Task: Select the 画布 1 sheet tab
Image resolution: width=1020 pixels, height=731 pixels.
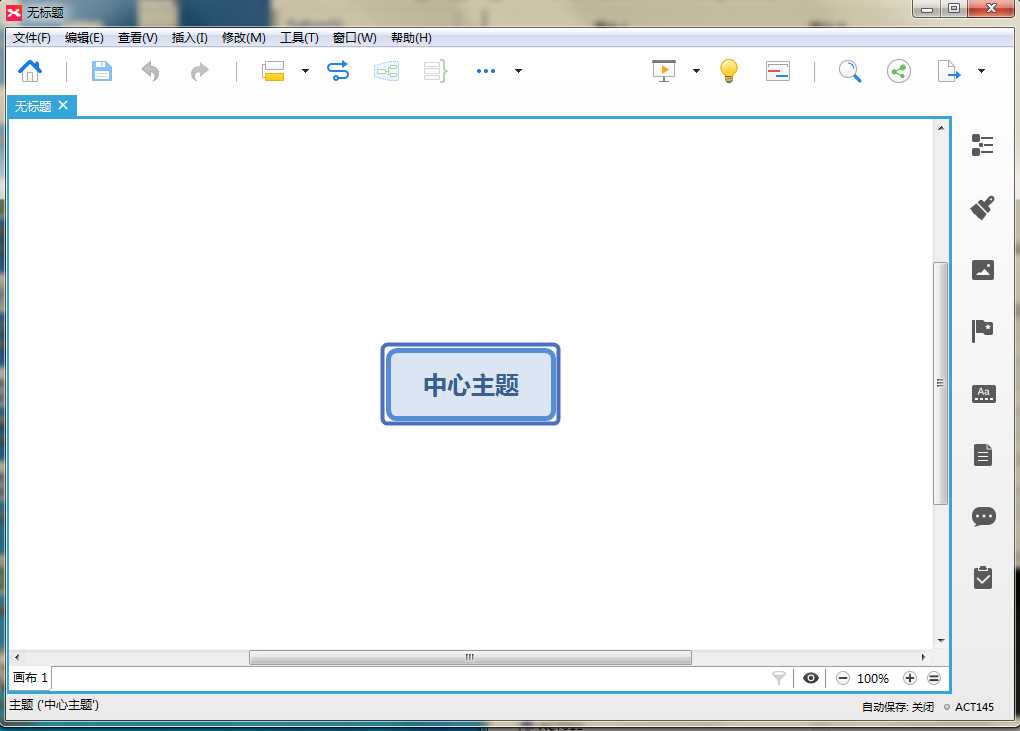Action: click(31, 678)
